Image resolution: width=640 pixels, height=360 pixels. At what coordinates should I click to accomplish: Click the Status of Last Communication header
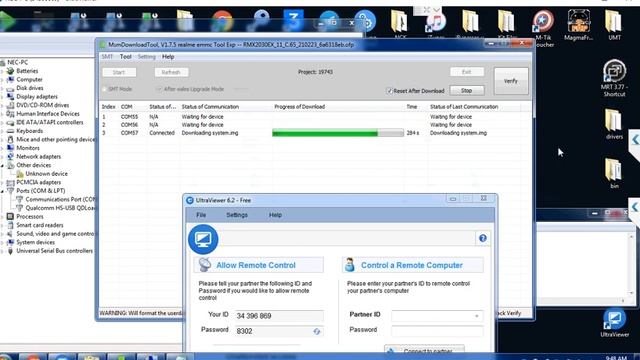click(464, 107)
